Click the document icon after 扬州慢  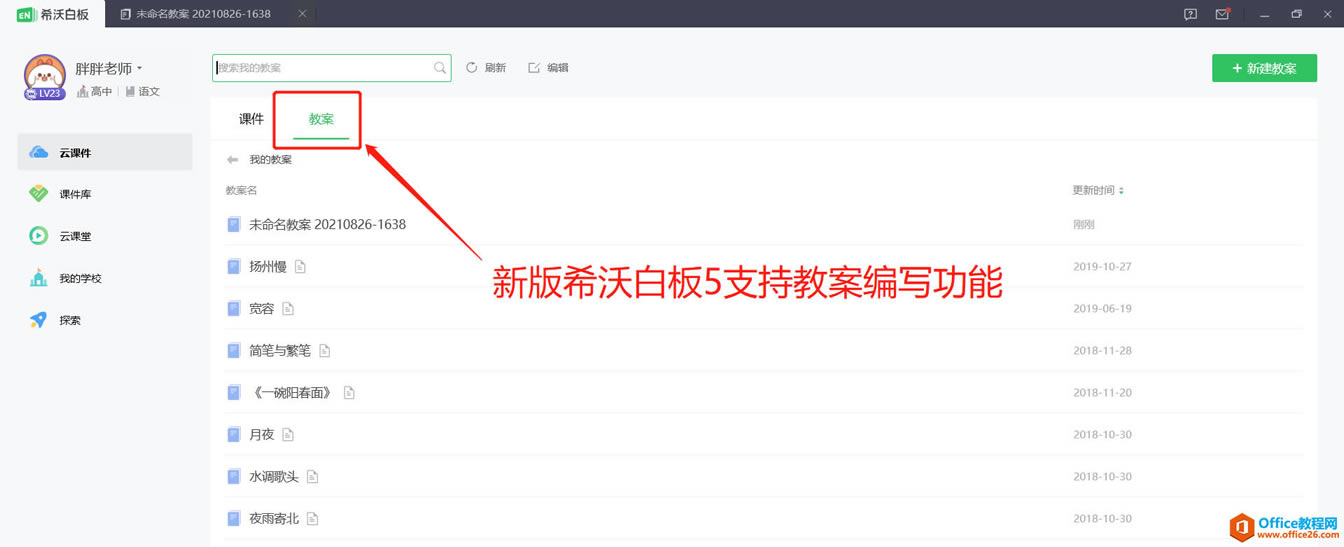pyautogui.click(x=300, y=267)
